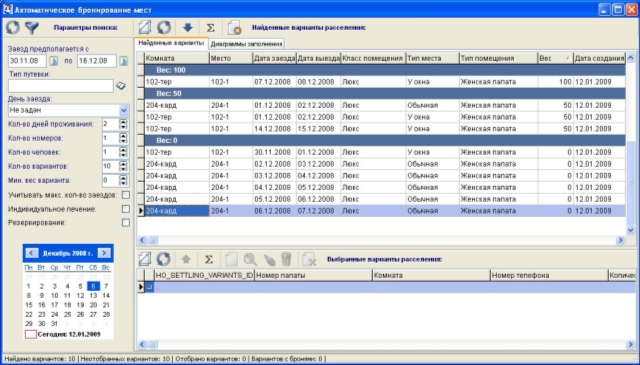Select row with check-in date 14.12.2008

pos(385,129)
